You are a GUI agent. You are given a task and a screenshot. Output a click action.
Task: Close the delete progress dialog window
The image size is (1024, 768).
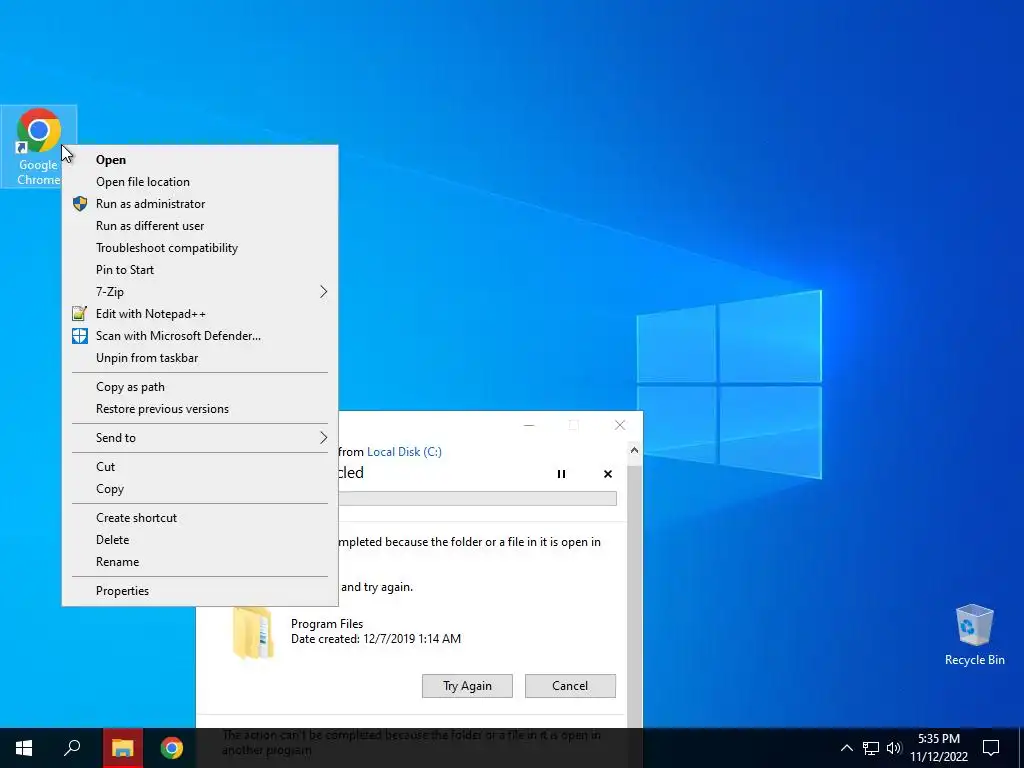(620, 425)
